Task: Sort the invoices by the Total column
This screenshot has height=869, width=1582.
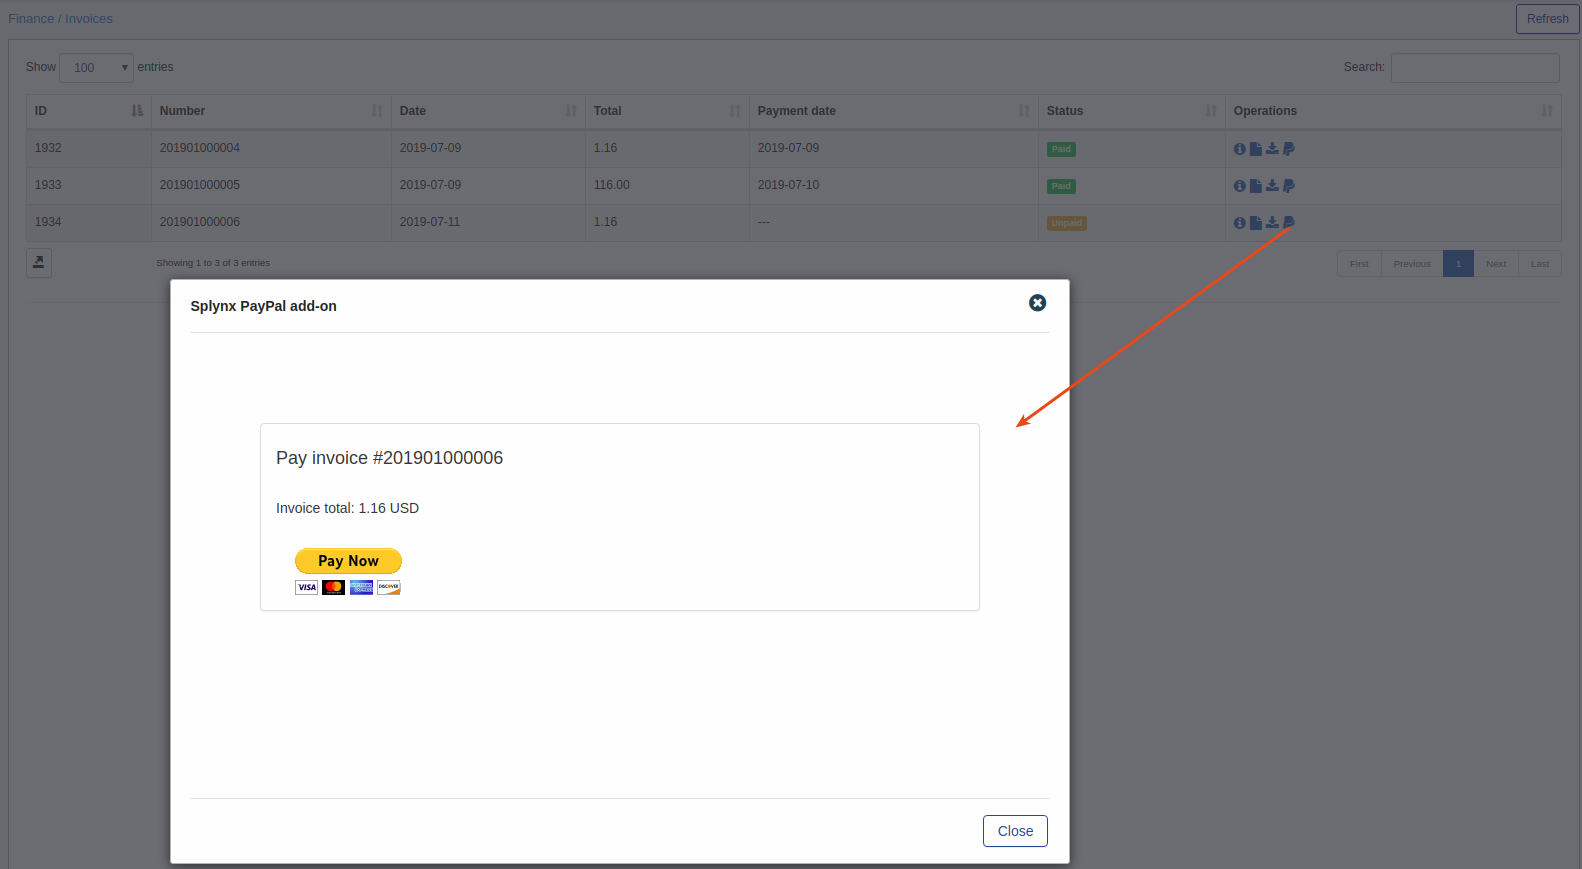Action: click(667, 111)
